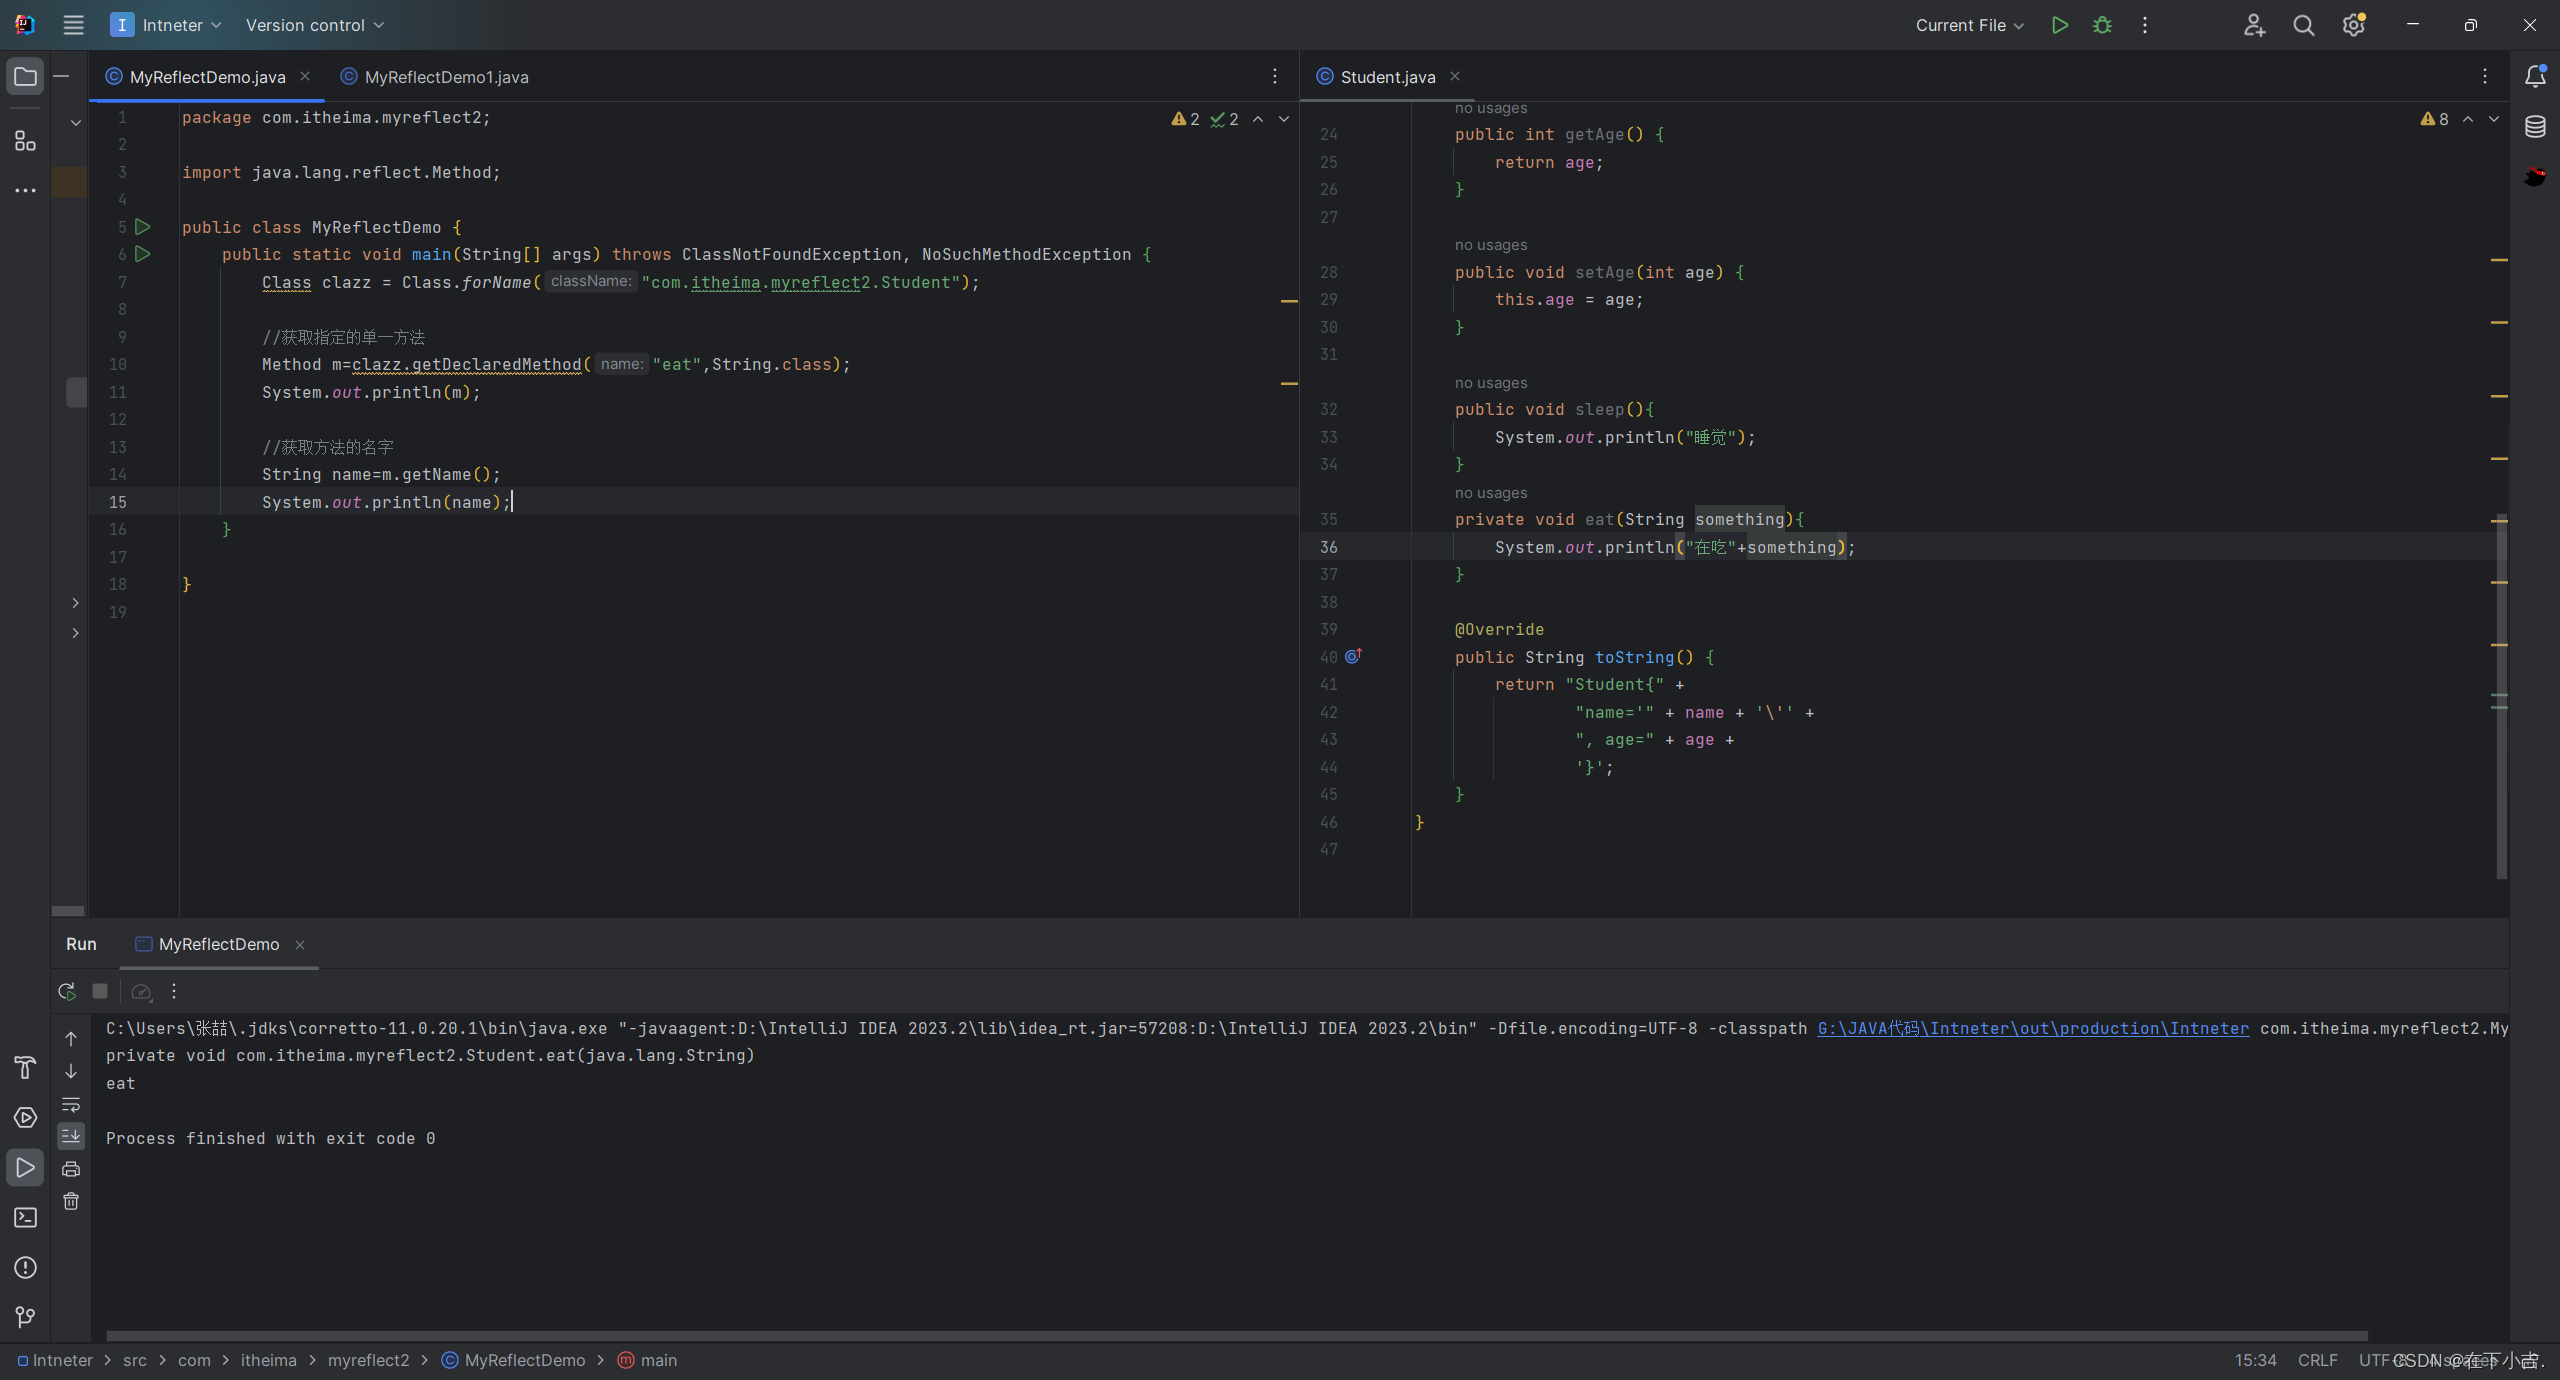
Task: Click the override gutter icon on line 40
Action: [x=1353, y=656]
